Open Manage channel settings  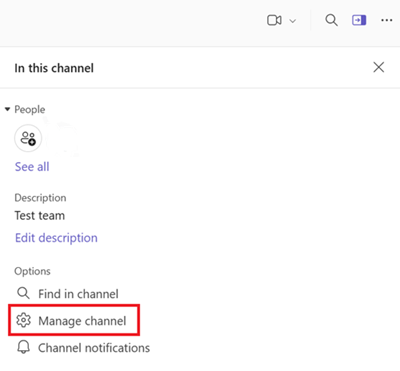click(x=74, y=320)
